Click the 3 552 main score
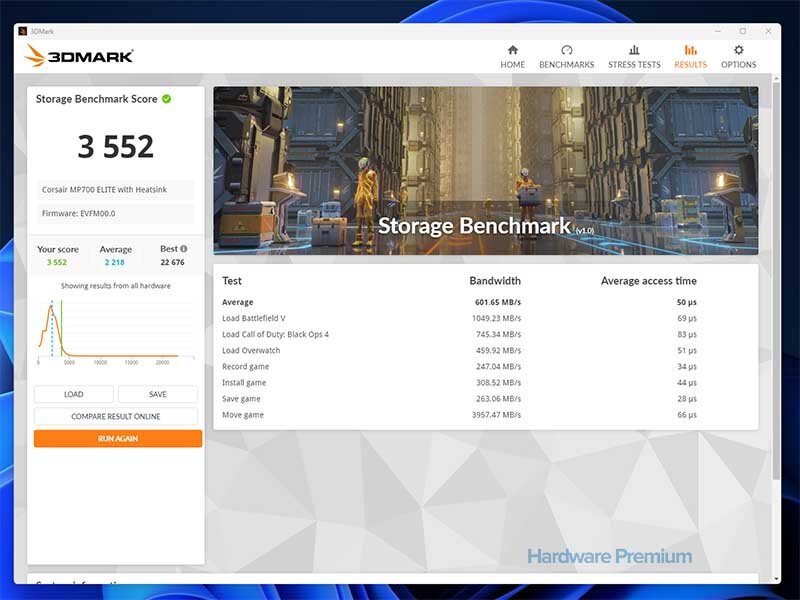Screen dimensions: 800x600 coord(116,146)
